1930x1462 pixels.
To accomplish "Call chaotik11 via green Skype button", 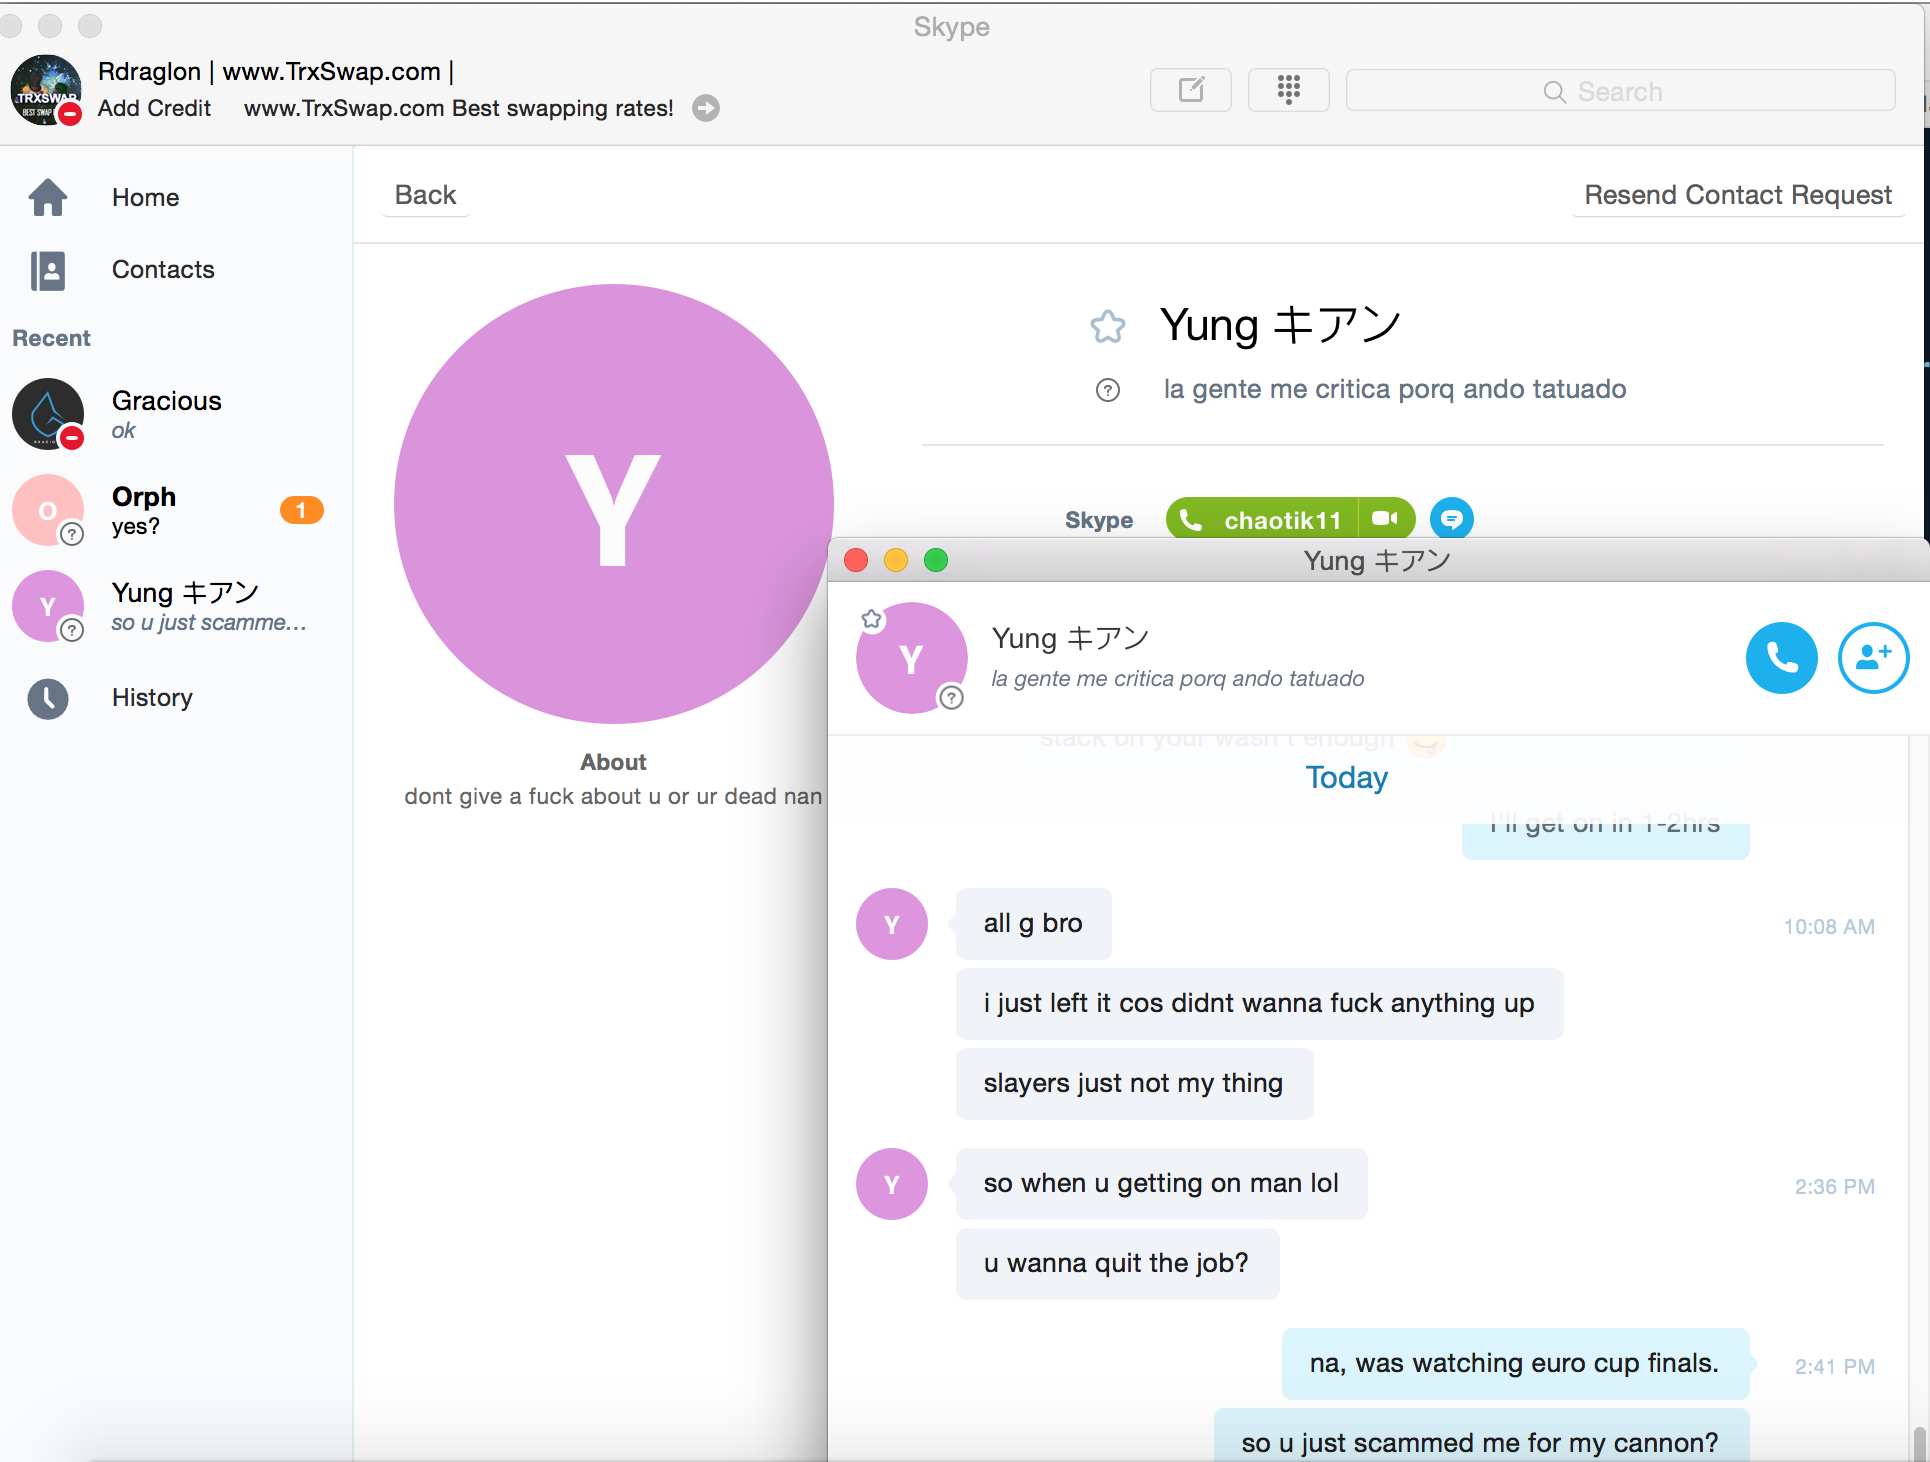I will point(1262,519).
